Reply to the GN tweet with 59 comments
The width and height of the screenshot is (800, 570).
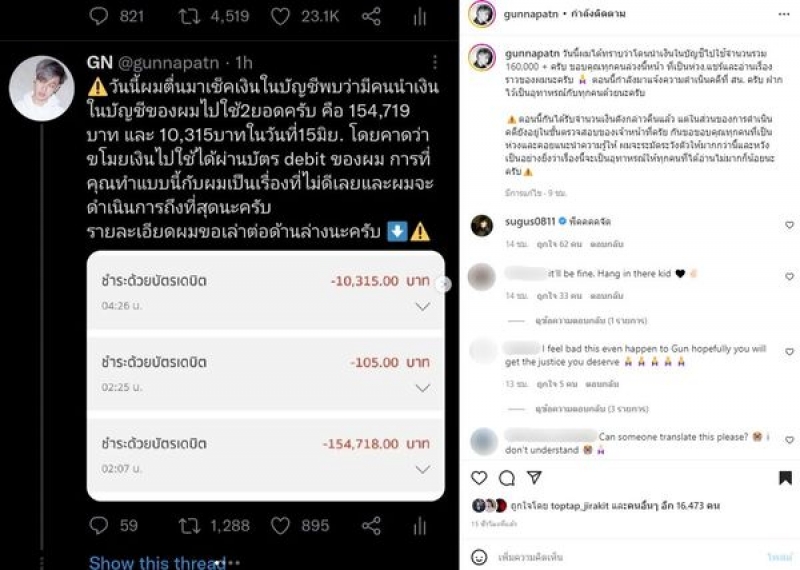pos(98,526)
